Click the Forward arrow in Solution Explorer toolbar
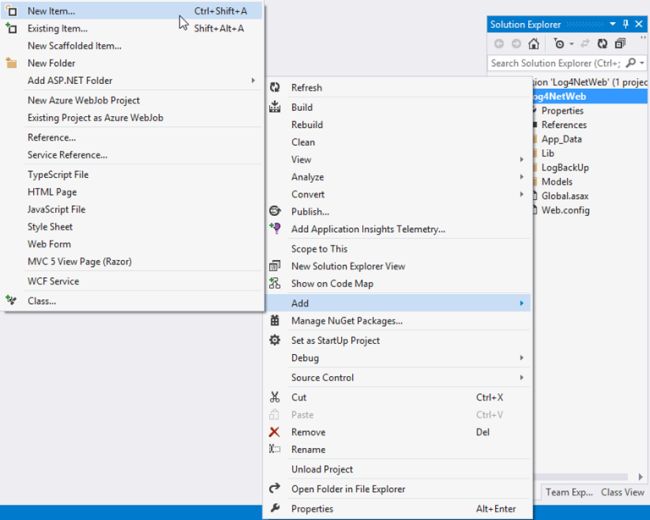The height and width of the screenshot is (520, 650). pyautogui.click(x=516, y=43)
